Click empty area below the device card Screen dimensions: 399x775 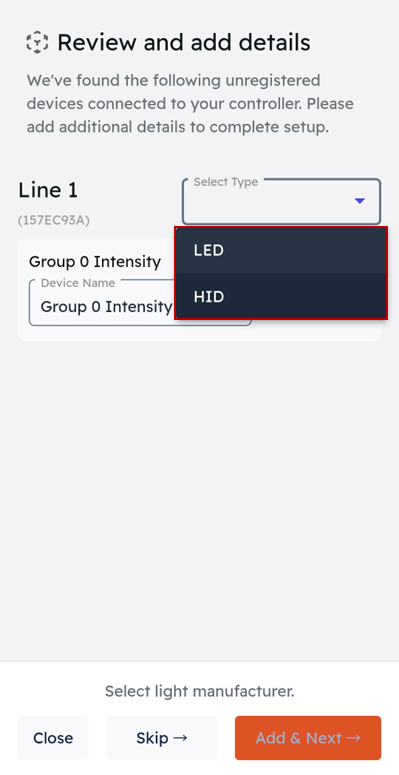199,494
